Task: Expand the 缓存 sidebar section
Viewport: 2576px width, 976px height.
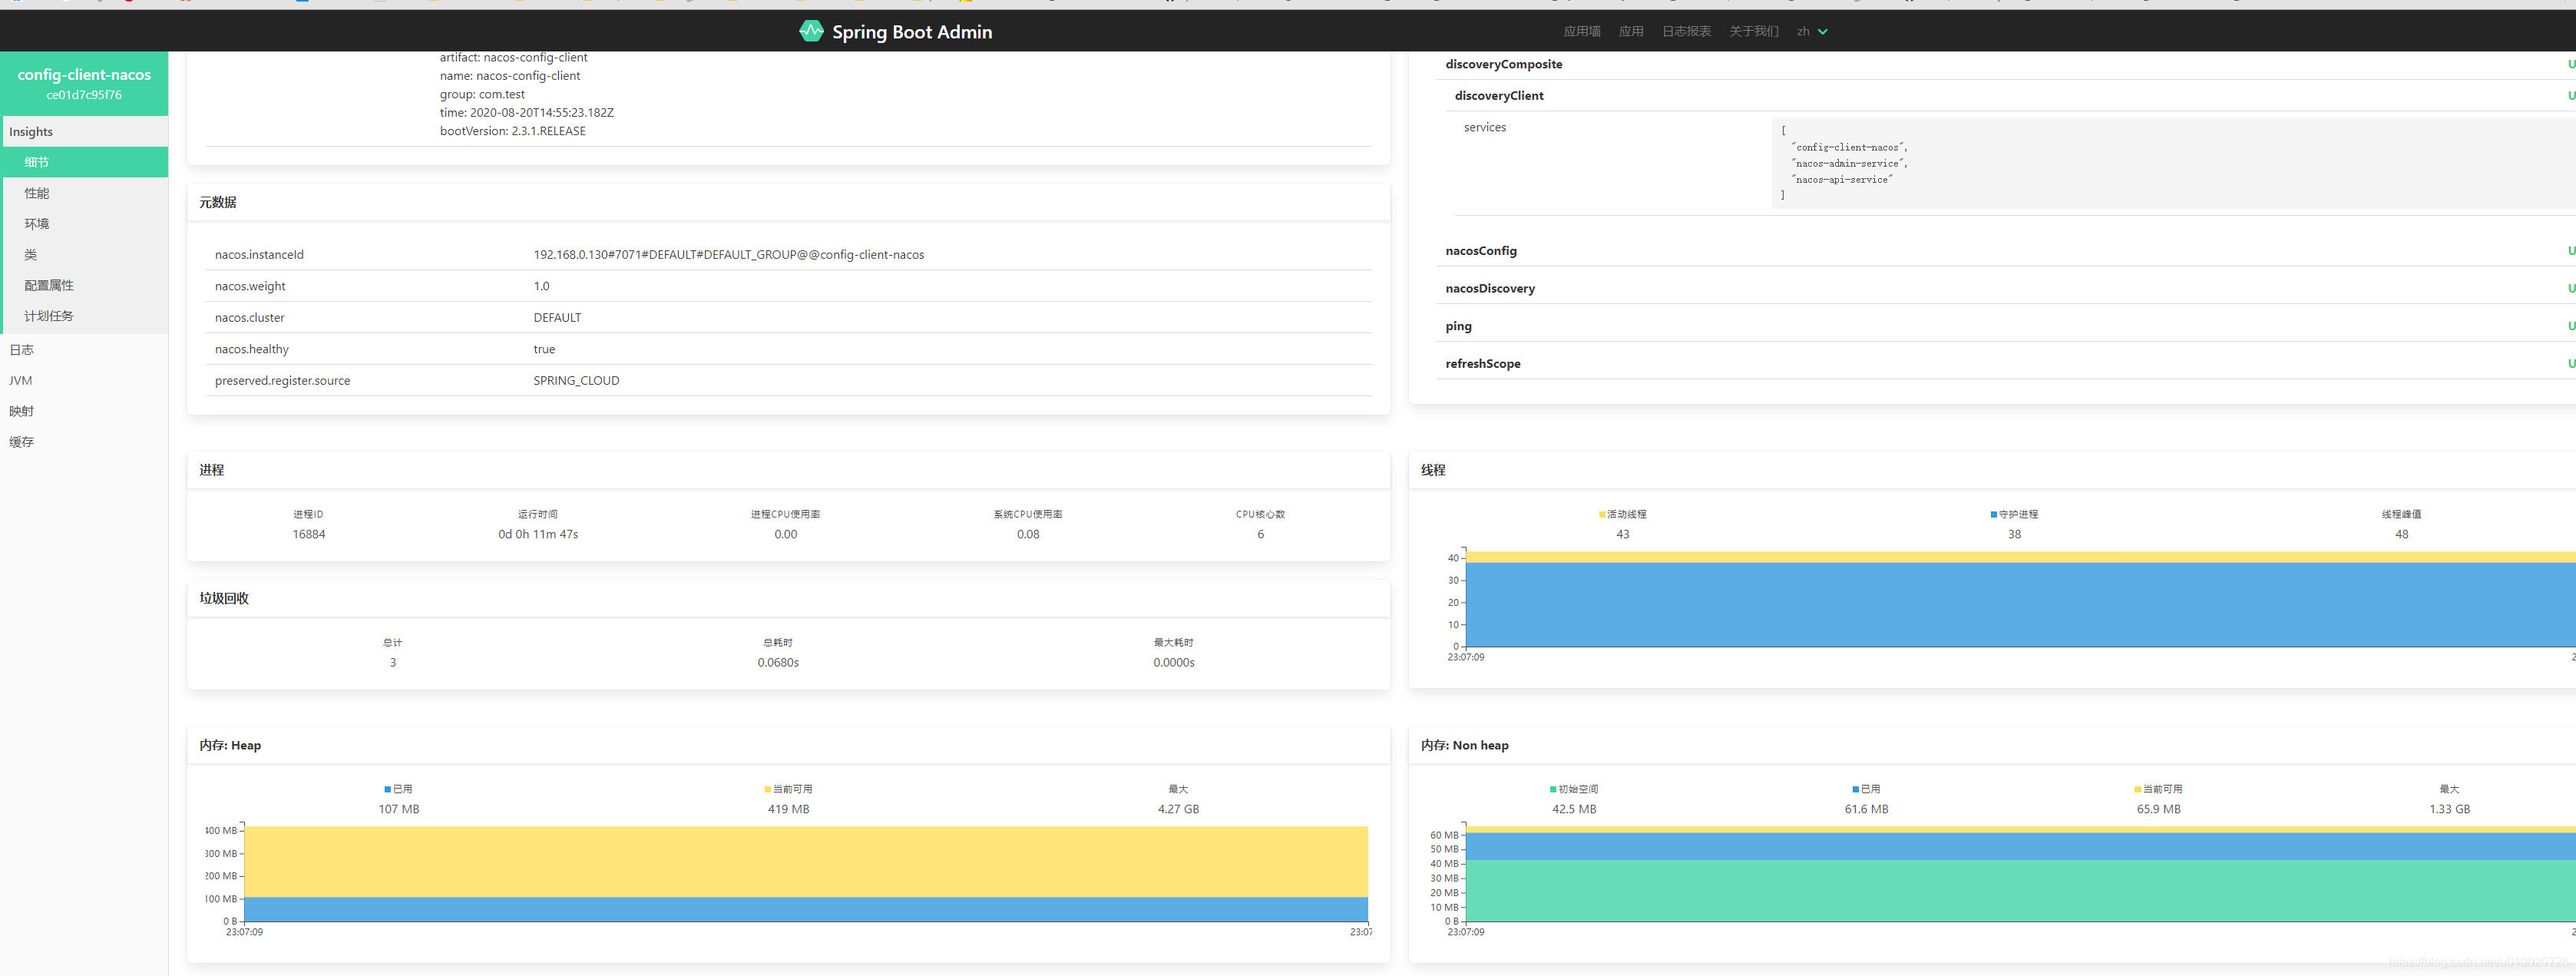Action: (x=84, y=442)
